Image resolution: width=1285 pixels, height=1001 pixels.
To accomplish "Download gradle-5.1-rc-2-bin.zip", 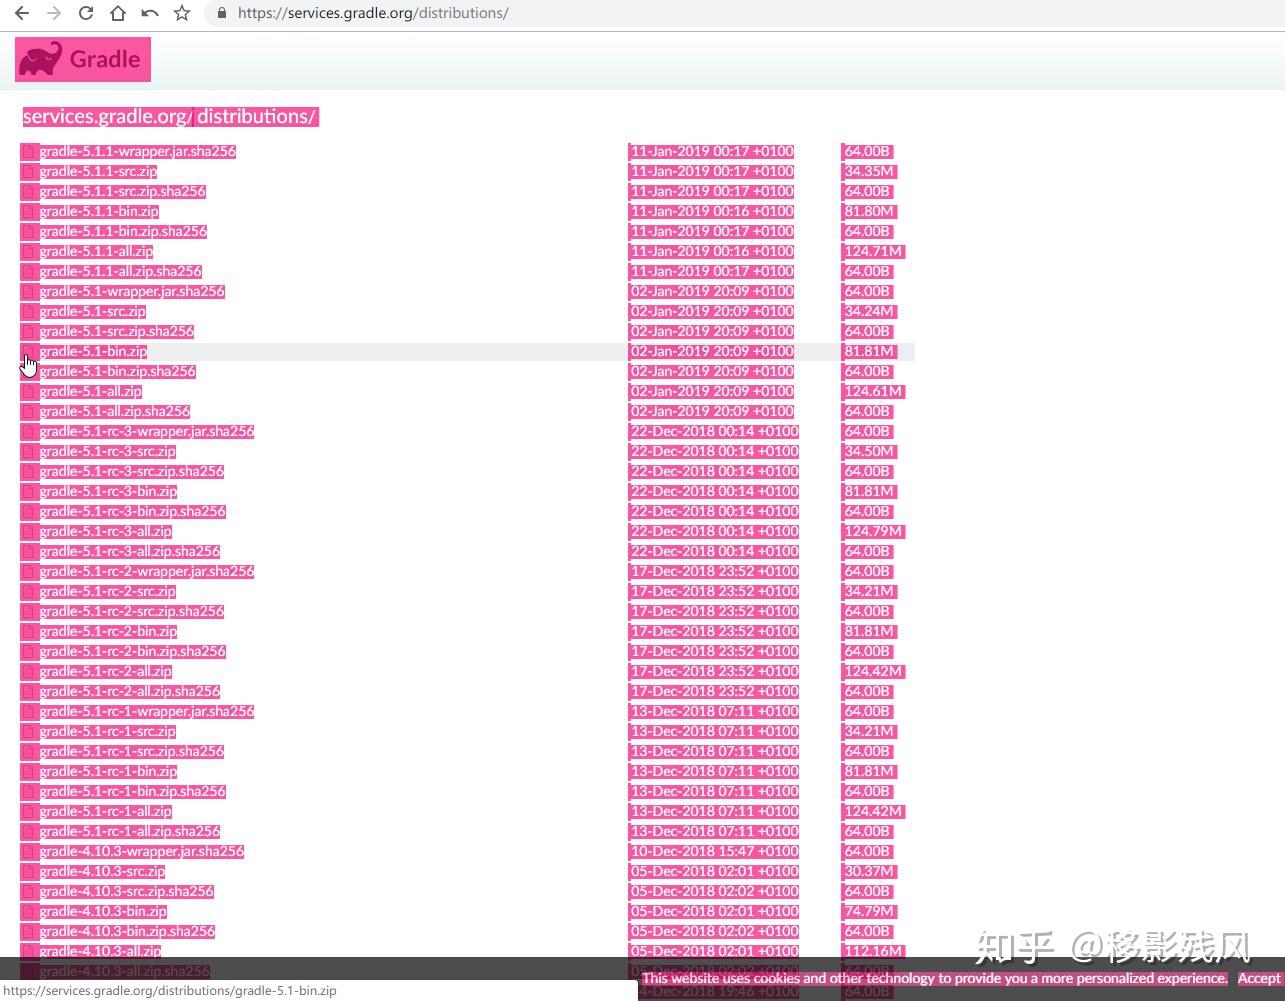I will click(x=108, y=632).
